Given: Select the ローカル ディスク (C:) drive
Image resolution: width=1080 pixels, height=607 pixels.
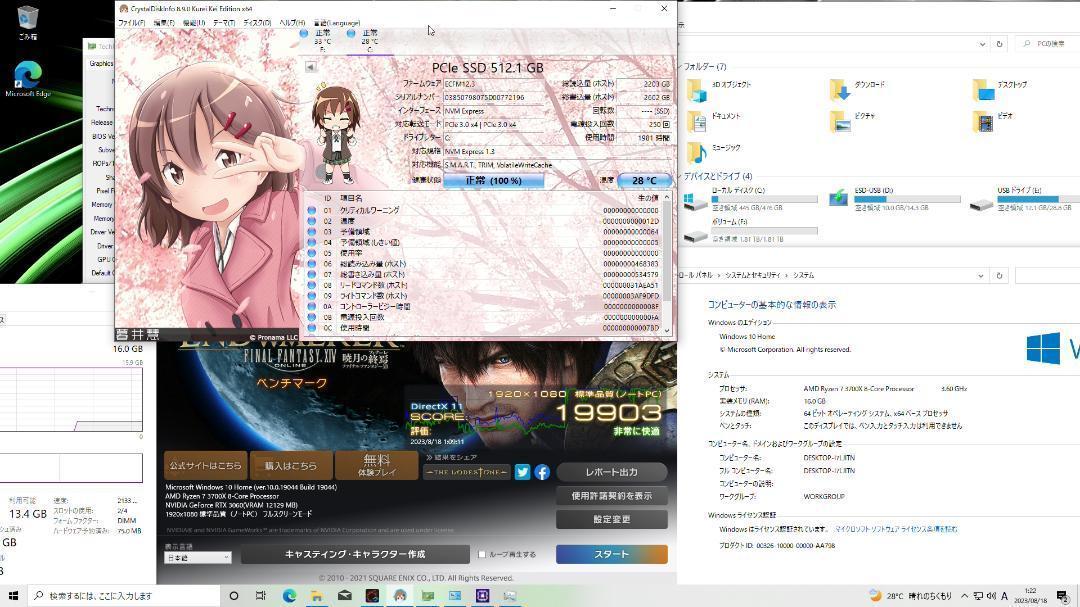Looking at the screenshot, I should pos(750,198).
